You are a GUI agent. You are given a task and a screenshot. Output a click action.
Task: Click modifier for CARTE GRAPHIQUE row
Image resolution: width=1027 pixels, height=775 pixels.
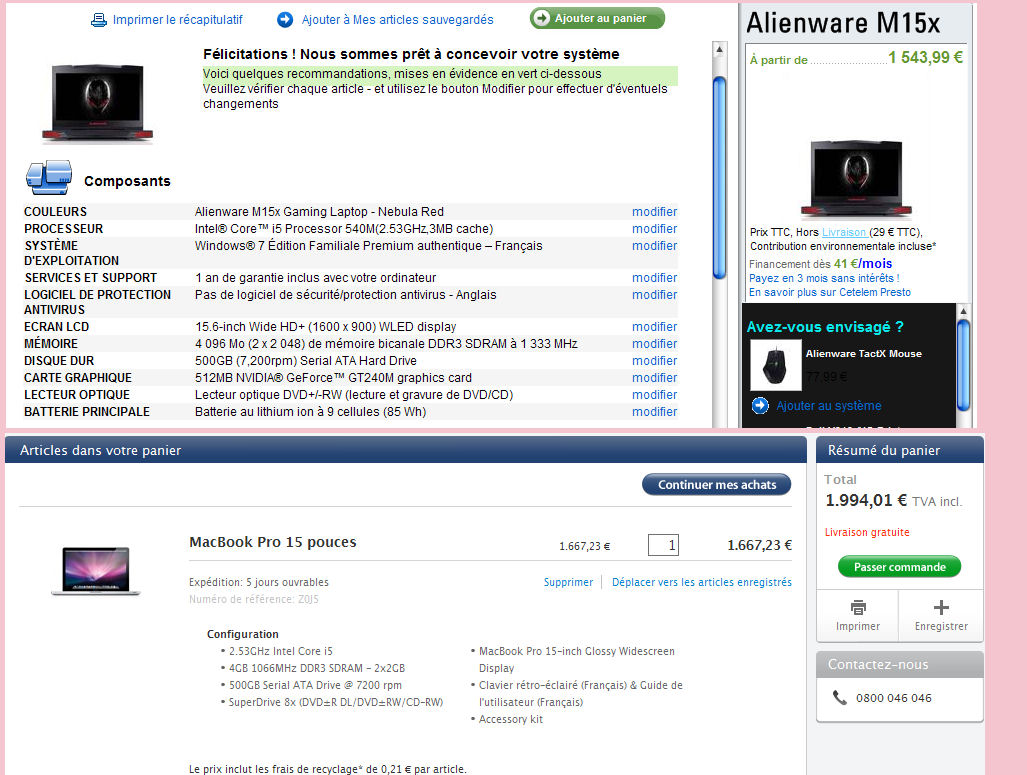pos(654,378)
